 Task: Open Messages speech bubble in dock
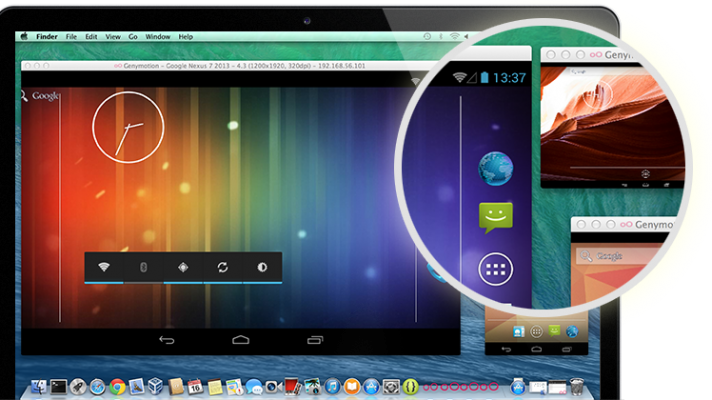click(254, 387)
